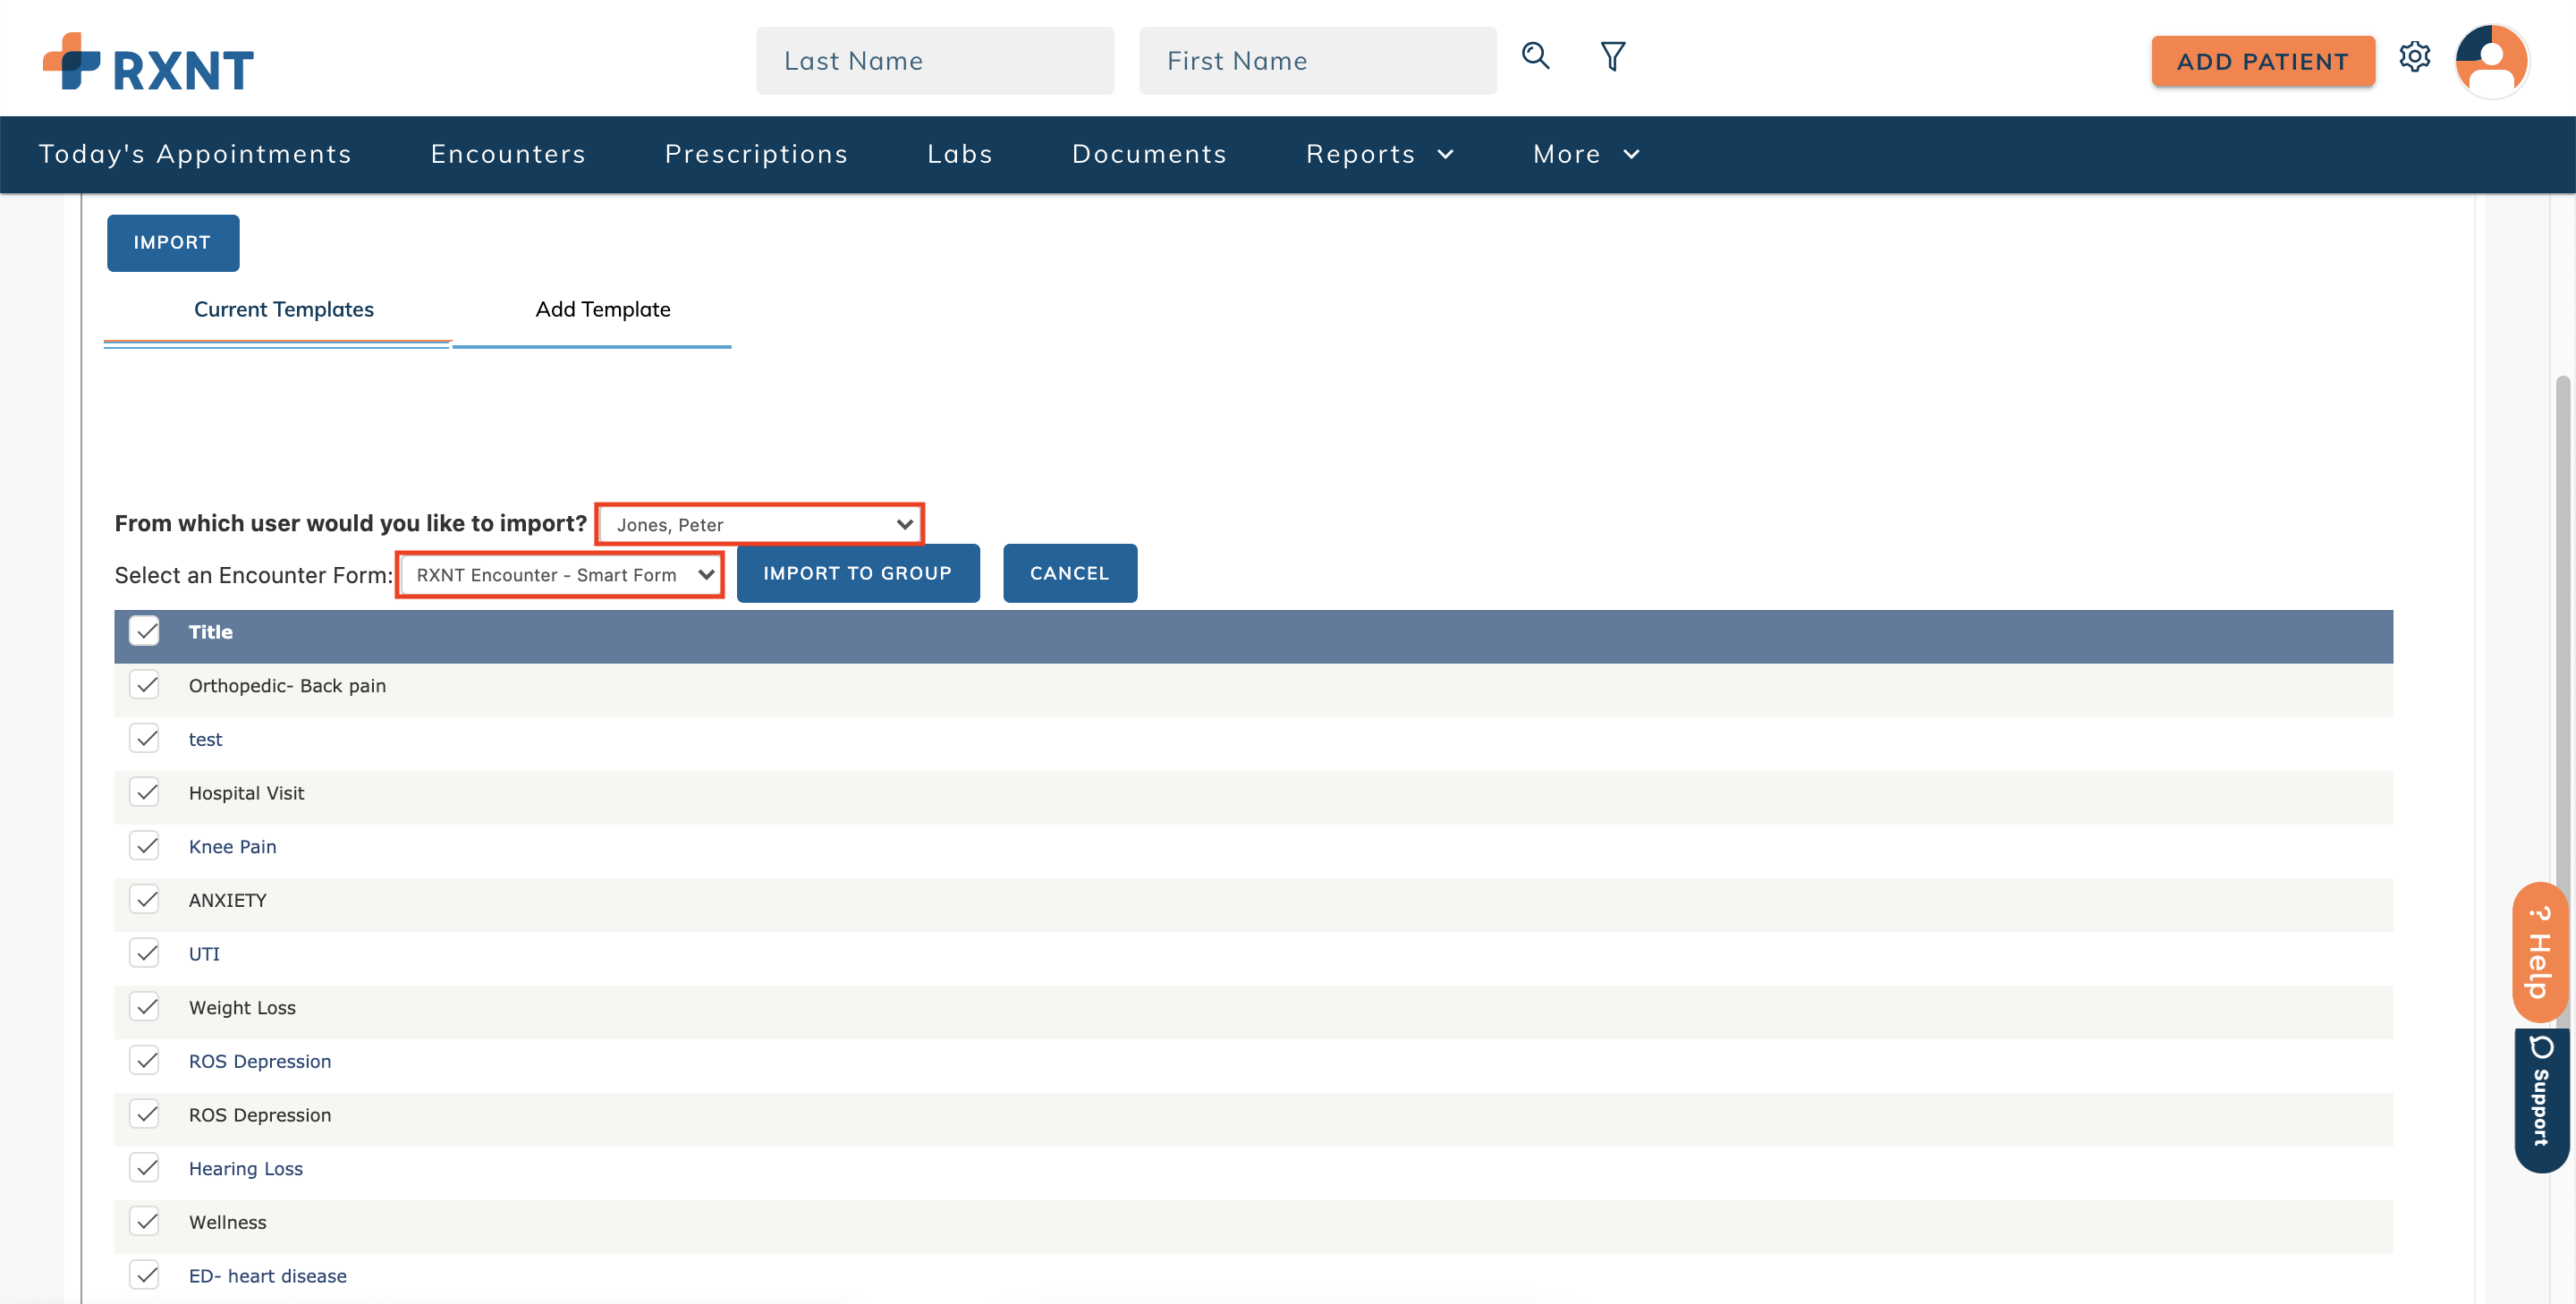2576x1304 pixels.
Task: Click the Last Name search field
Action: [934, 61]
